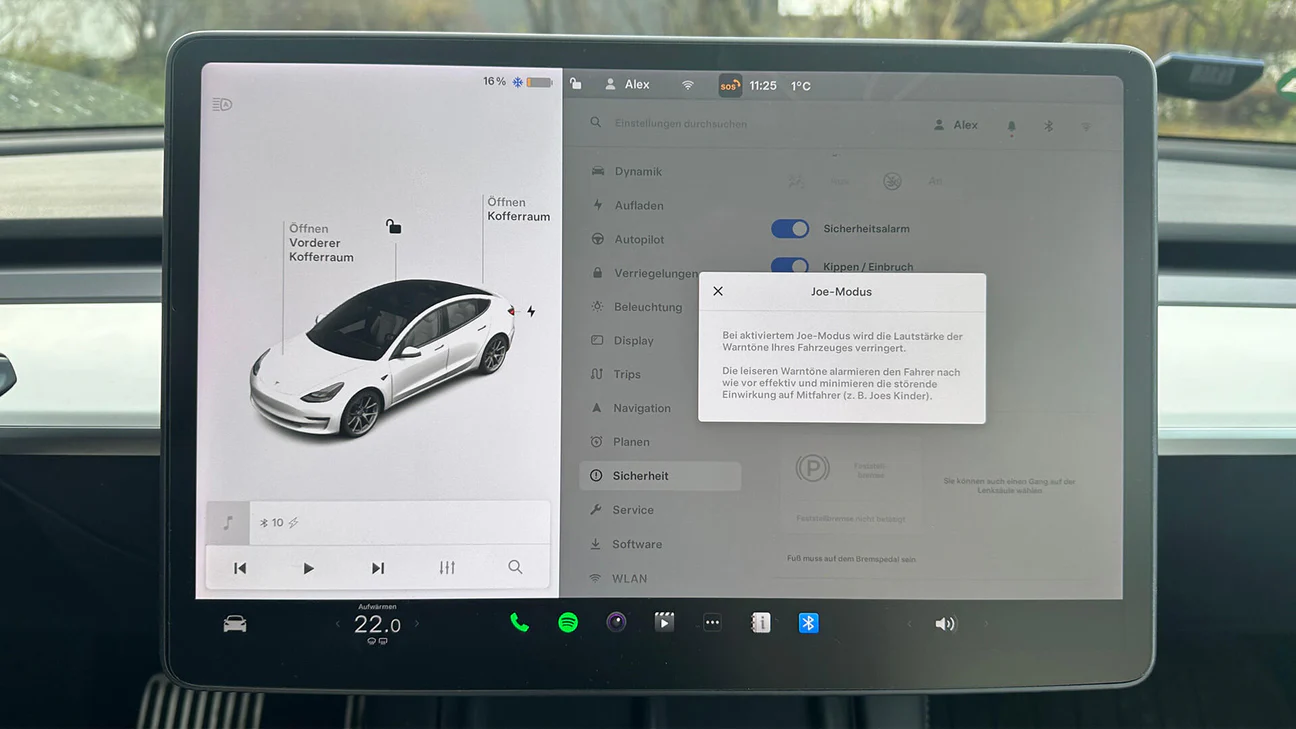Tap the search magnifier in settings

coord(596,123)
